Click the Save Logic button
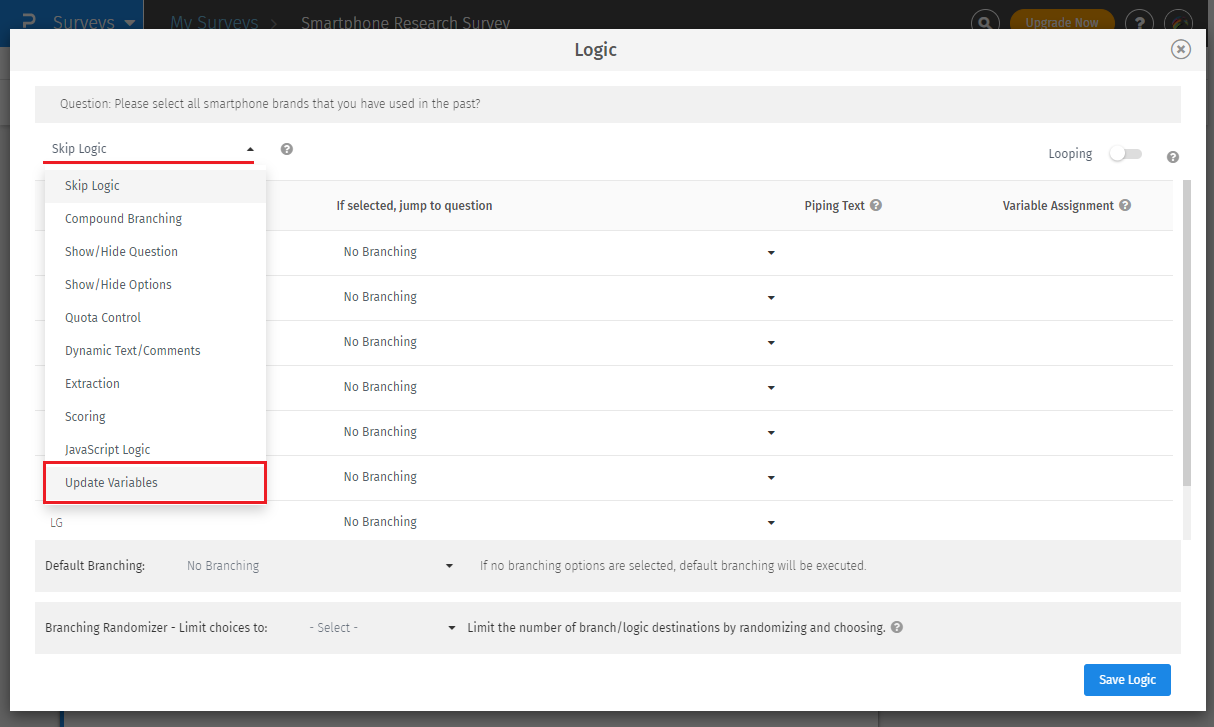Screen dimensions: 1214x727 1127,680
